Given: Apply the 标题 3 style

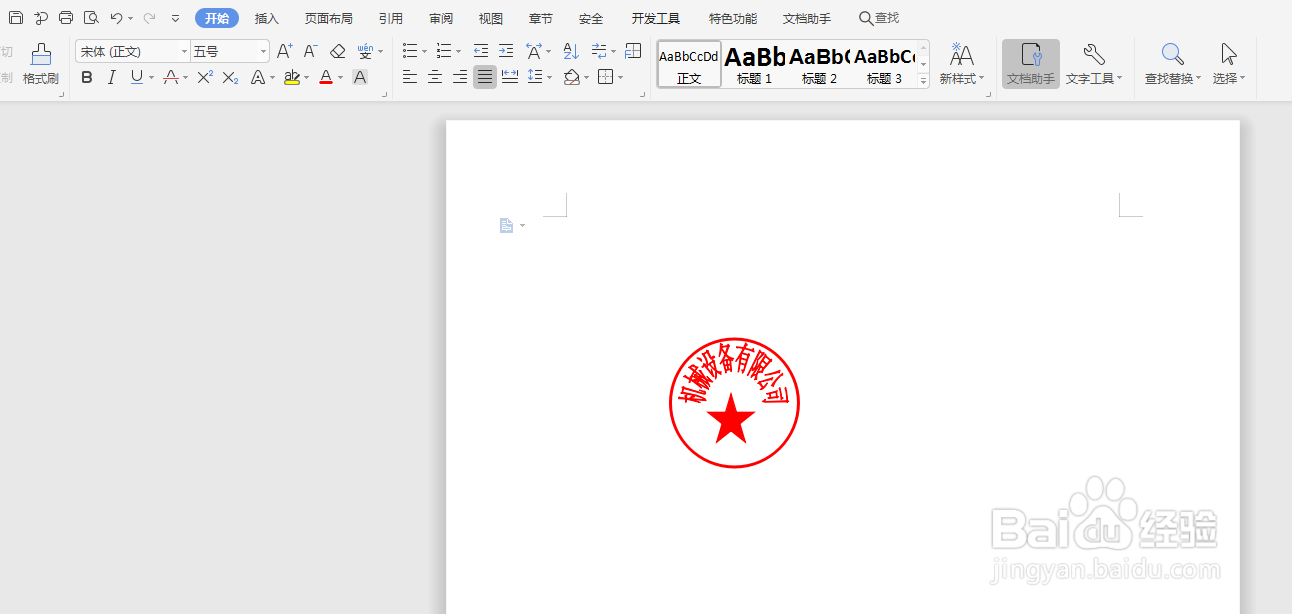Looking at the screenshot, I should (884, 64).
